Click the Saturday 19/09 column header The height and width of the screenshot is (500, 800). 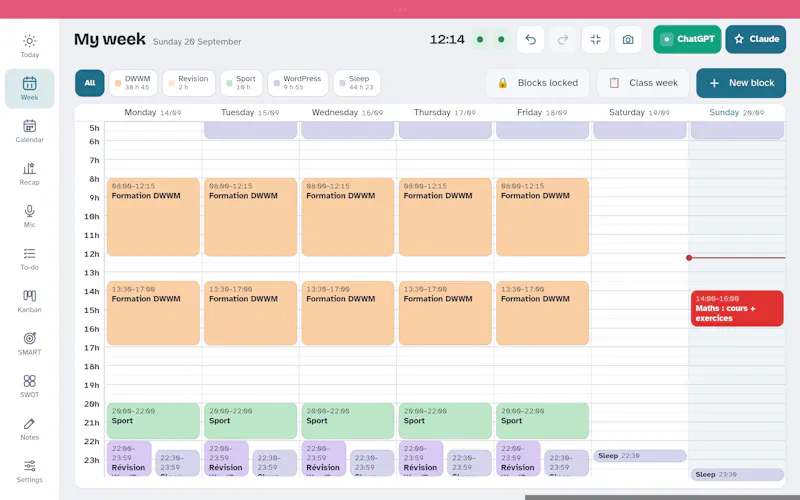pos(639,112)
